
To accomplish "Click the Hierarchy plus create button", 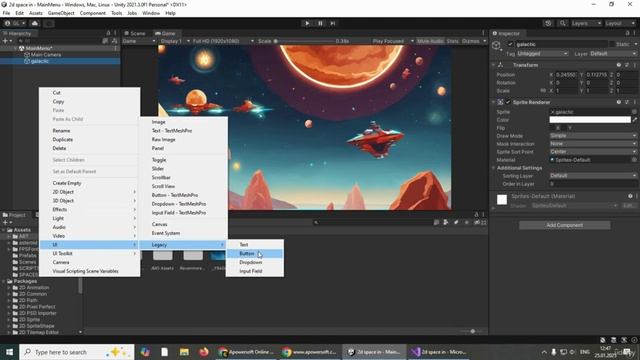I will (x=7, y=41).
